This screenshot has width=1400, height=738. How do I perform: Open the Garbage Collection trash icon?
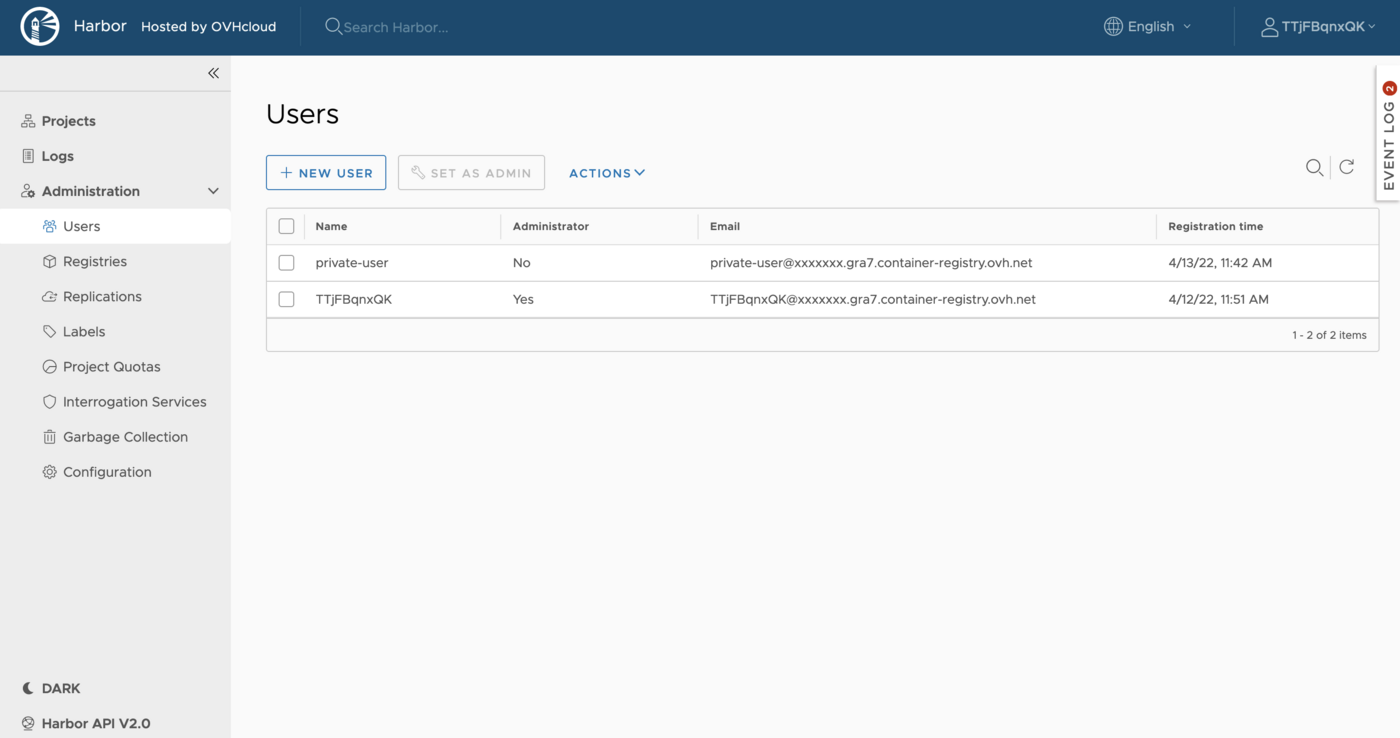point(49,436)
